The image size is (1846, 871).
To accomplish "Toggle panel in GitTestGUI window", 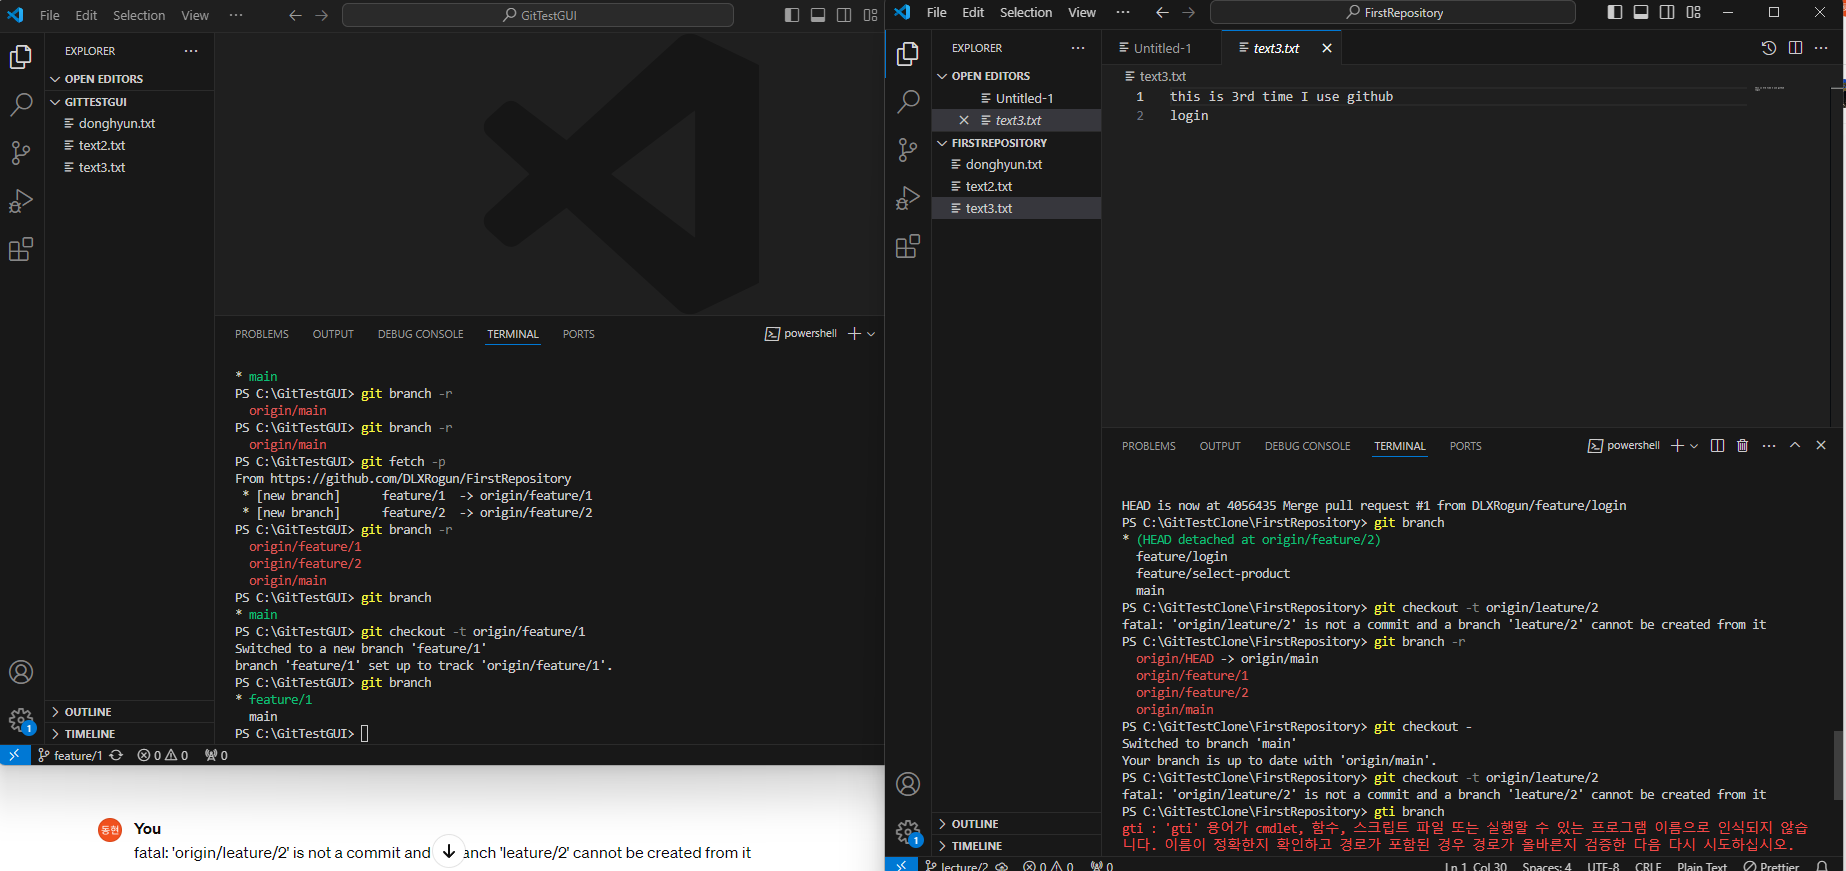I will (818, 15).
